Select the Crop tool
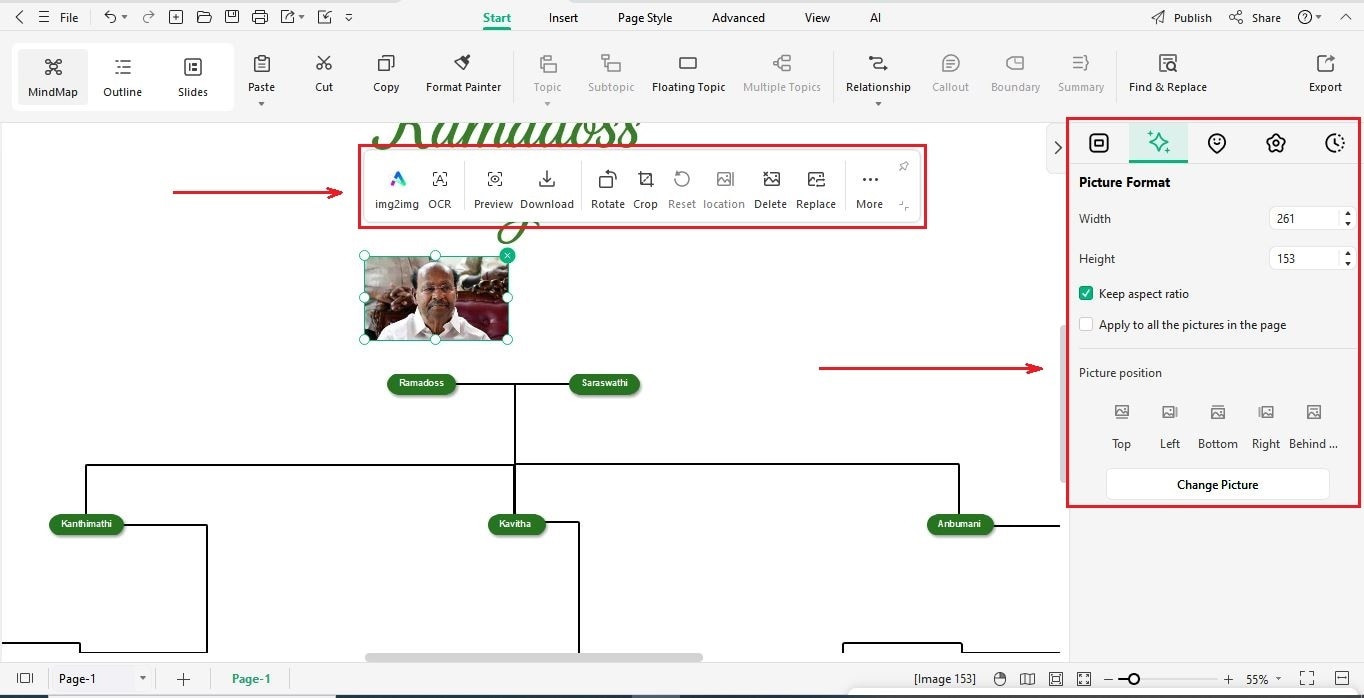Screen dimensions: 1364x698 coord(646,189)
